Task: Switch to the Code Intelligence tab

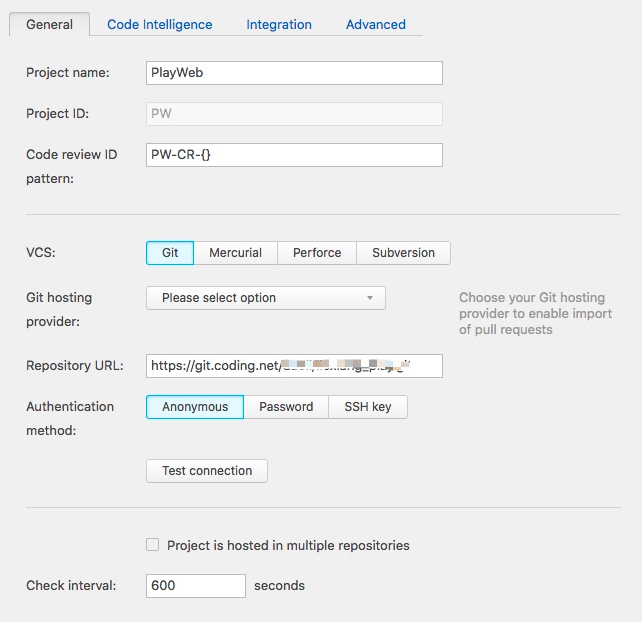Action: [x=159, y=24]
